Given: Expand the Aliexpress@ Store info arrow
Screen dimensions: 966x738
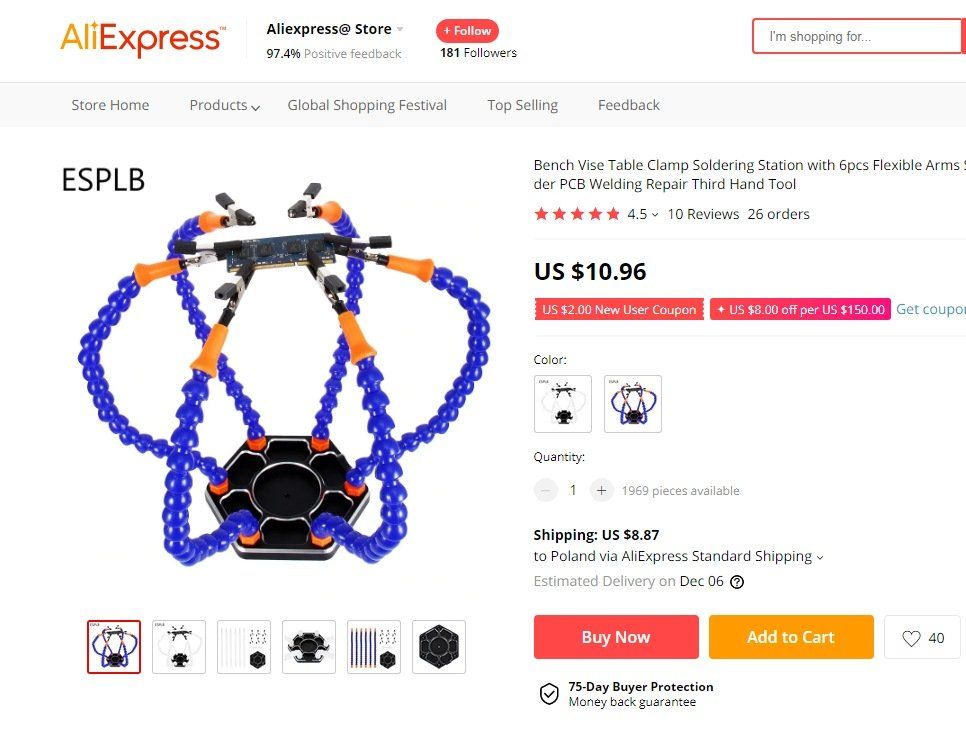Looking at the screenshot, I should (x=400, y=29).
